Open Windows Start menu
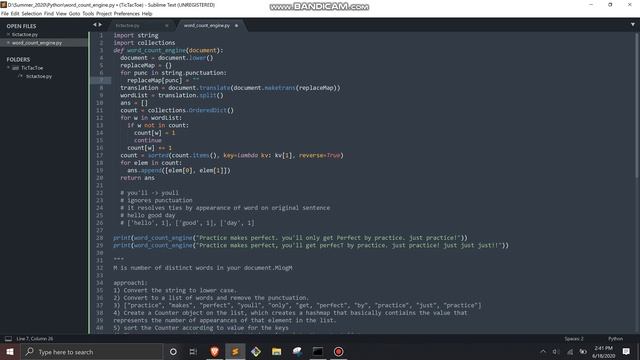This screenshot has width=640, height=360. click(10, 351)
